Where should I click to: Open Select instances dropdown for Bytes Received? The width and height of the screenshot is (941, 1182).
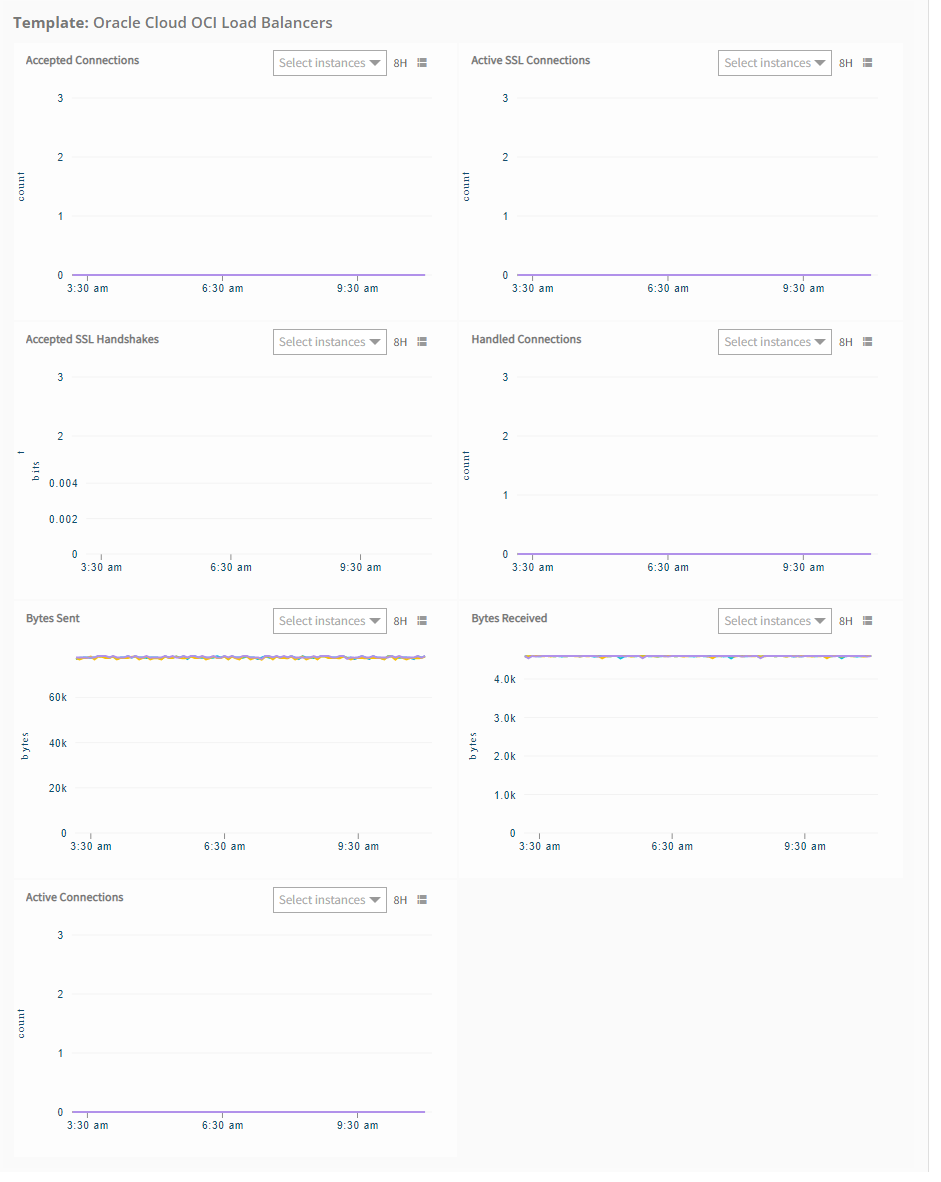pos(774,621)
